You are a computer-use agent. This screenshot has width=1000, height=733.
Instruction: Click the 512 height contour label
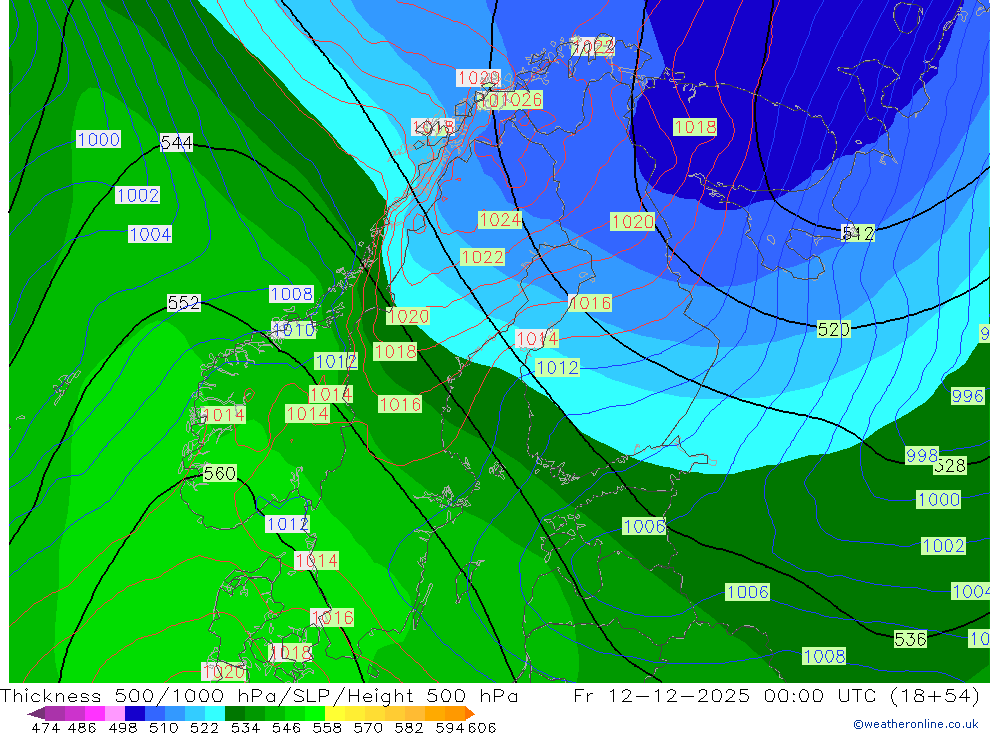[858, 233]
